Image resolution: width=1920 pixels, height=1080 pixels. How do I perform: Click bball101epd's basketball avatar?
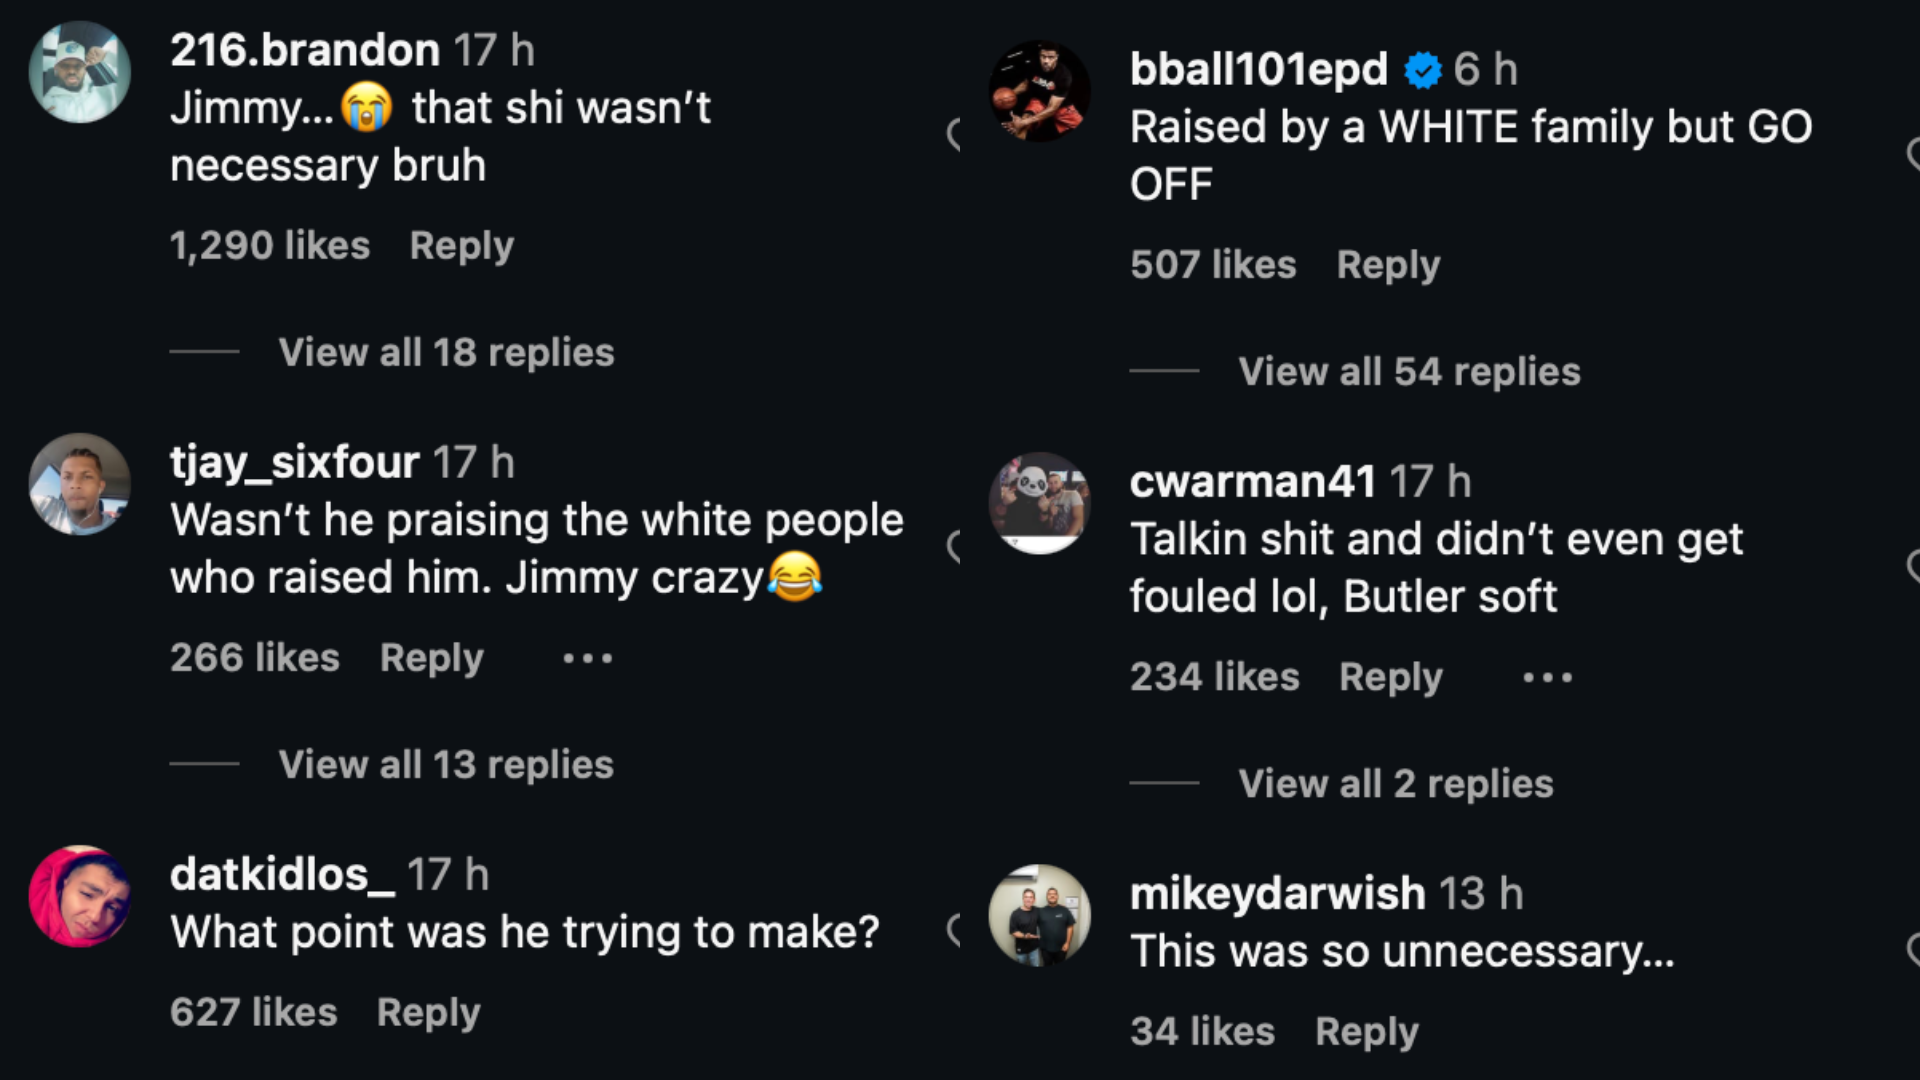[1040, 92]
